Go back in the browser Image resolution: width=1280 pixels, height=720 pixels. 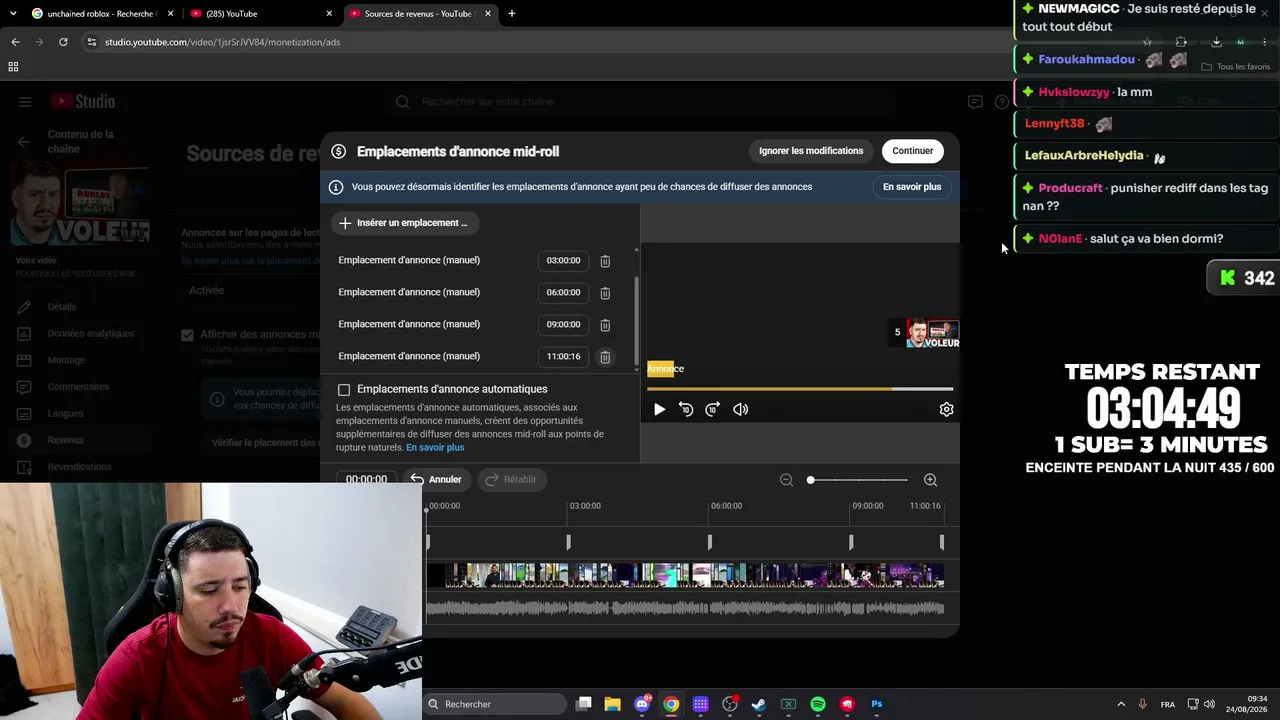coord(15,42)
